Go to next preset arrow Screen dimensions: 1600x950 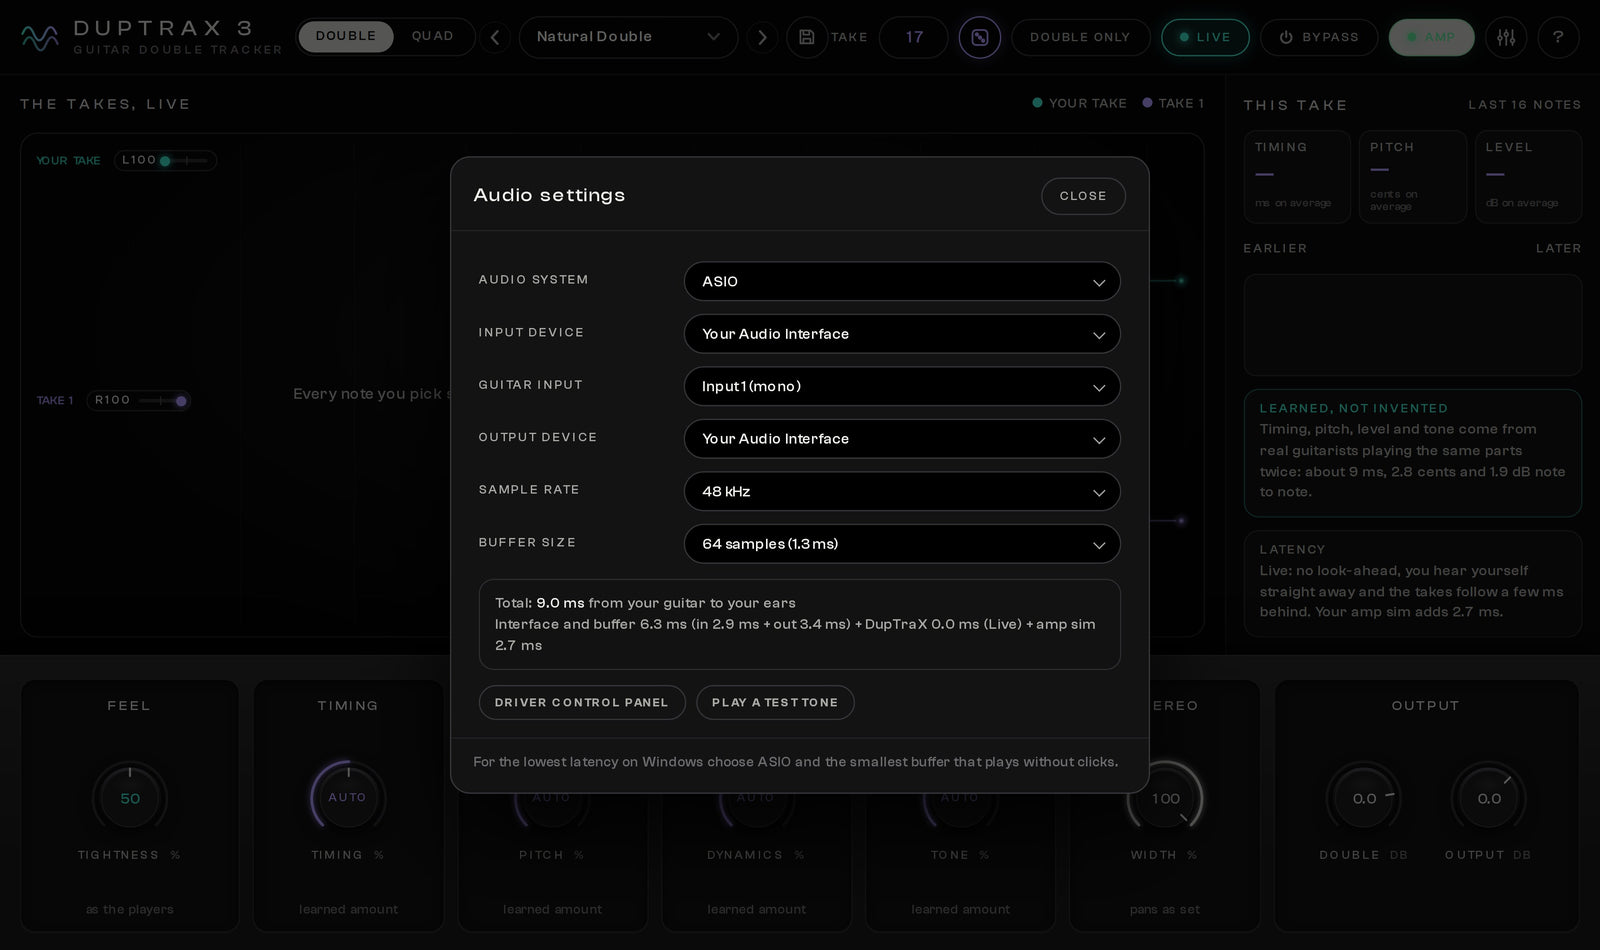762,38
